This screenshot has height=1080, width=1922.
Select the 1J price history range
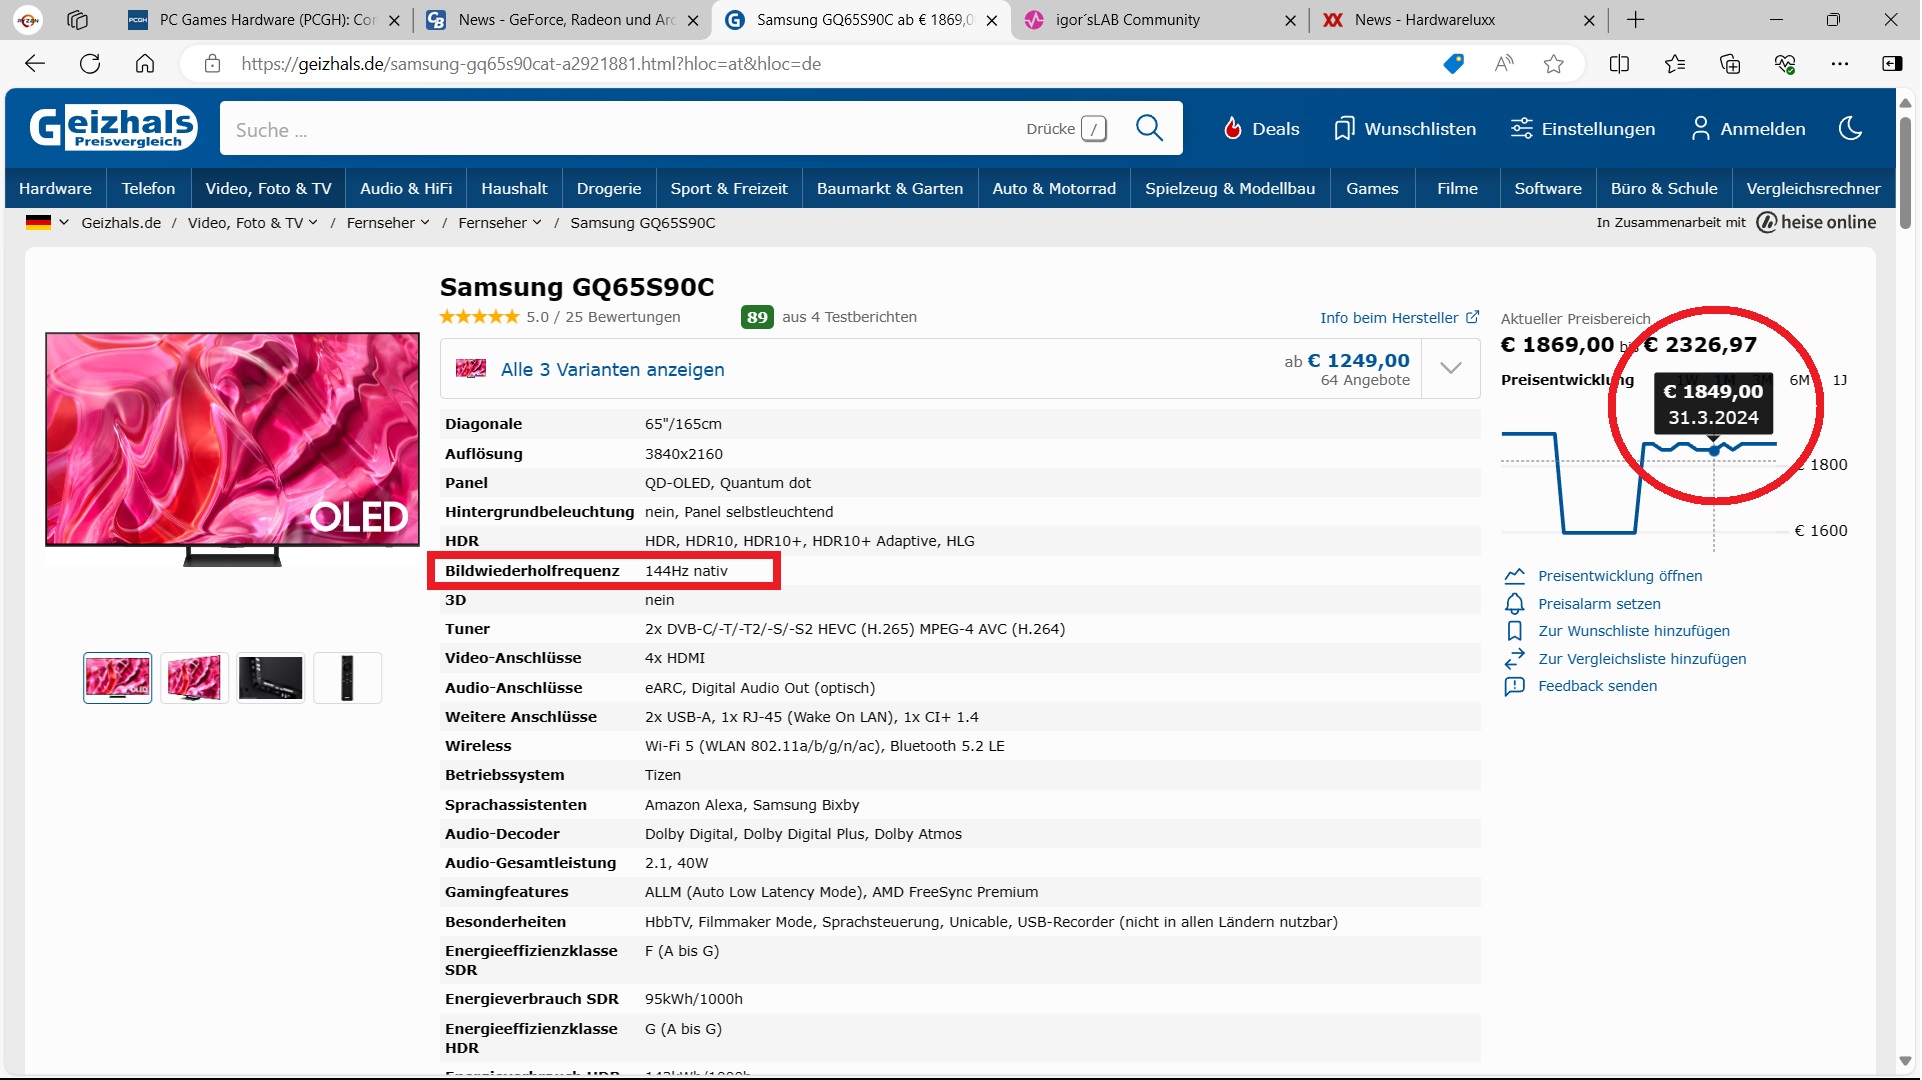pyautogui.click(x=1839, y=380)
